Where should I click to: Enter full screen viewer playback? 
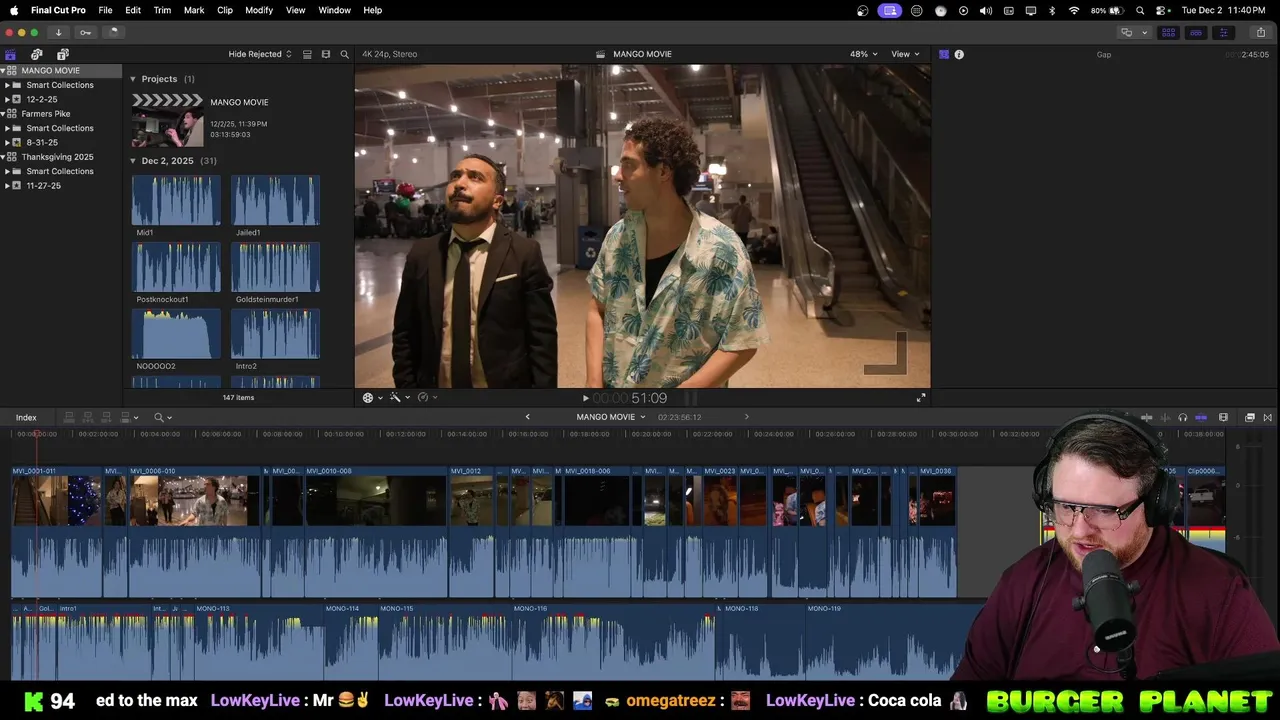coord(921,397)
